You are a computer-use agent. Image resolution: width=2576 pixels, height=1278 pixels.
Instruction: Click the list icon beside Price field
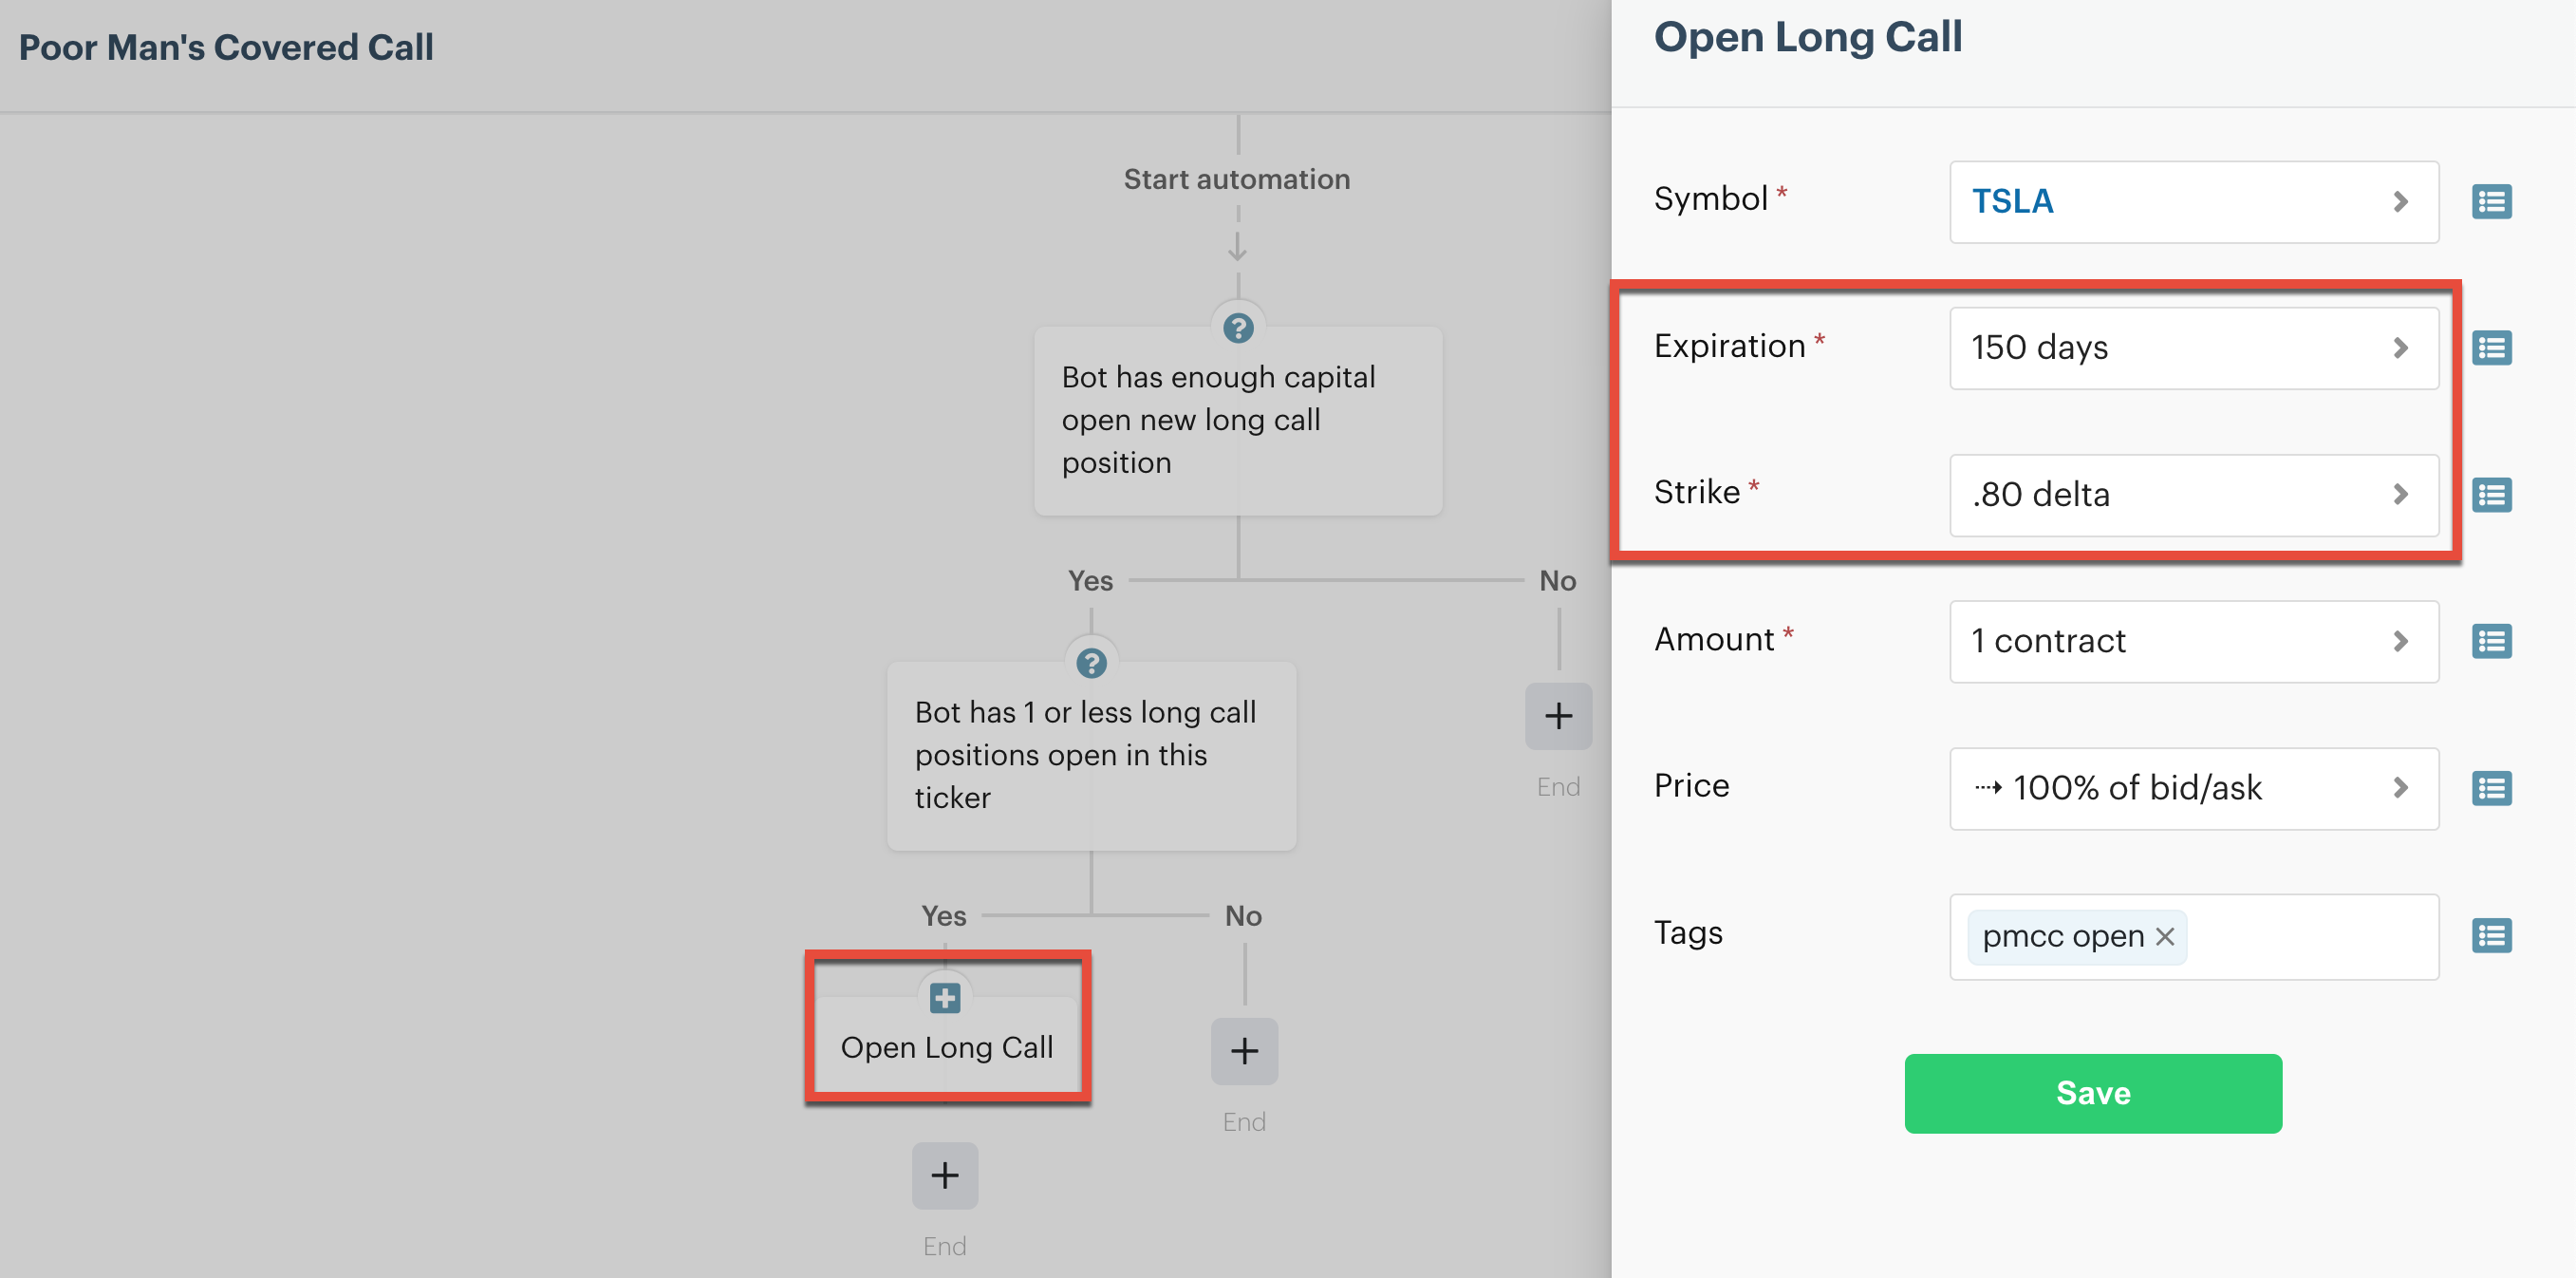[2491, 788]
